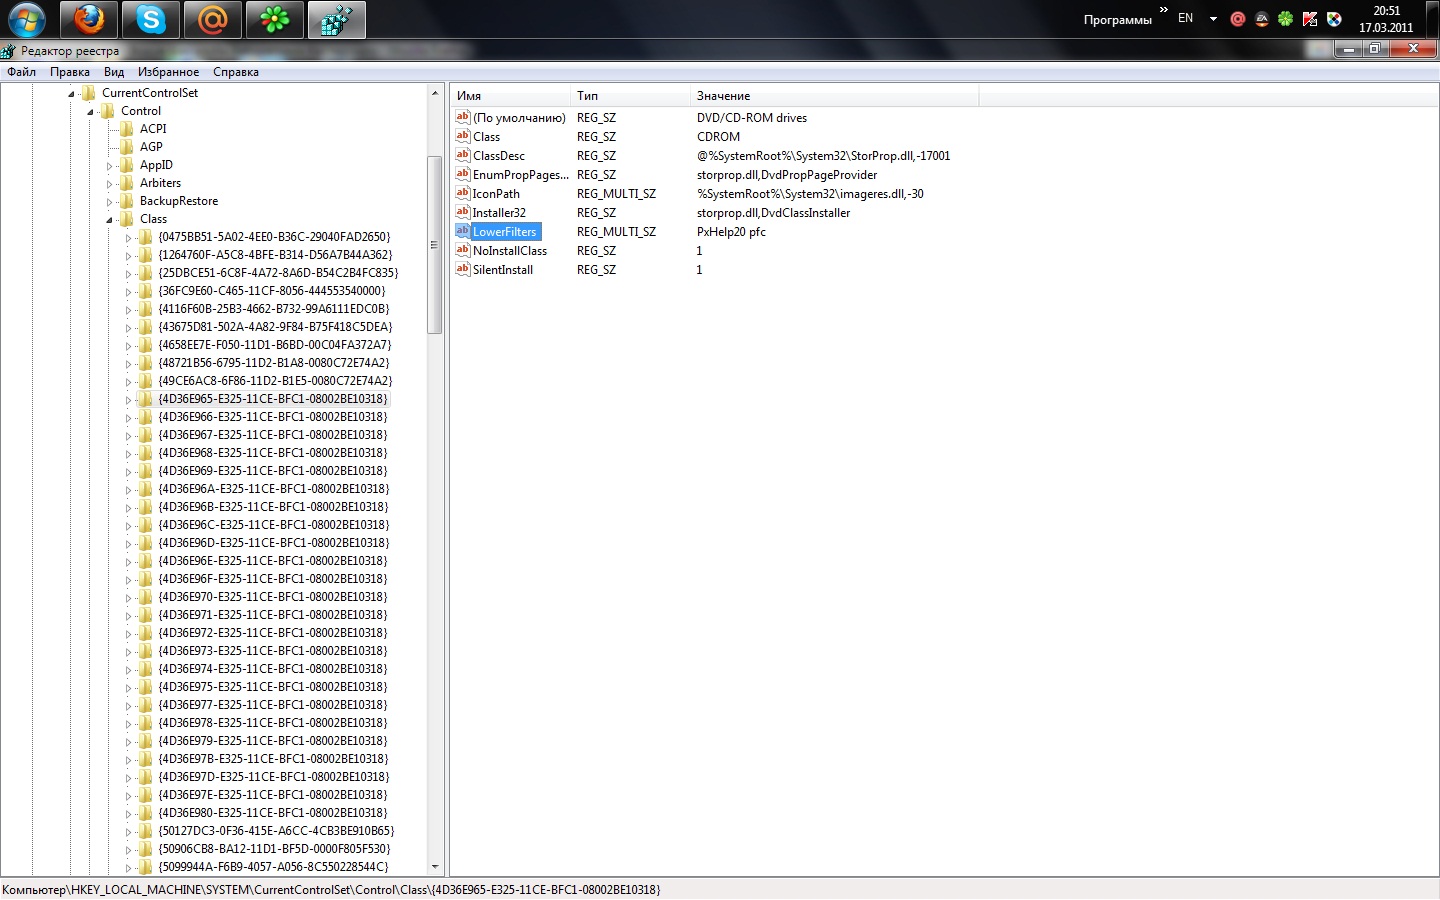Screen dimensions: 1440x900
Task: Select the {5099944A-F6B9-4057-A056-8C550228544C} key
Action: pyautogui.click(x=274, y=867)
